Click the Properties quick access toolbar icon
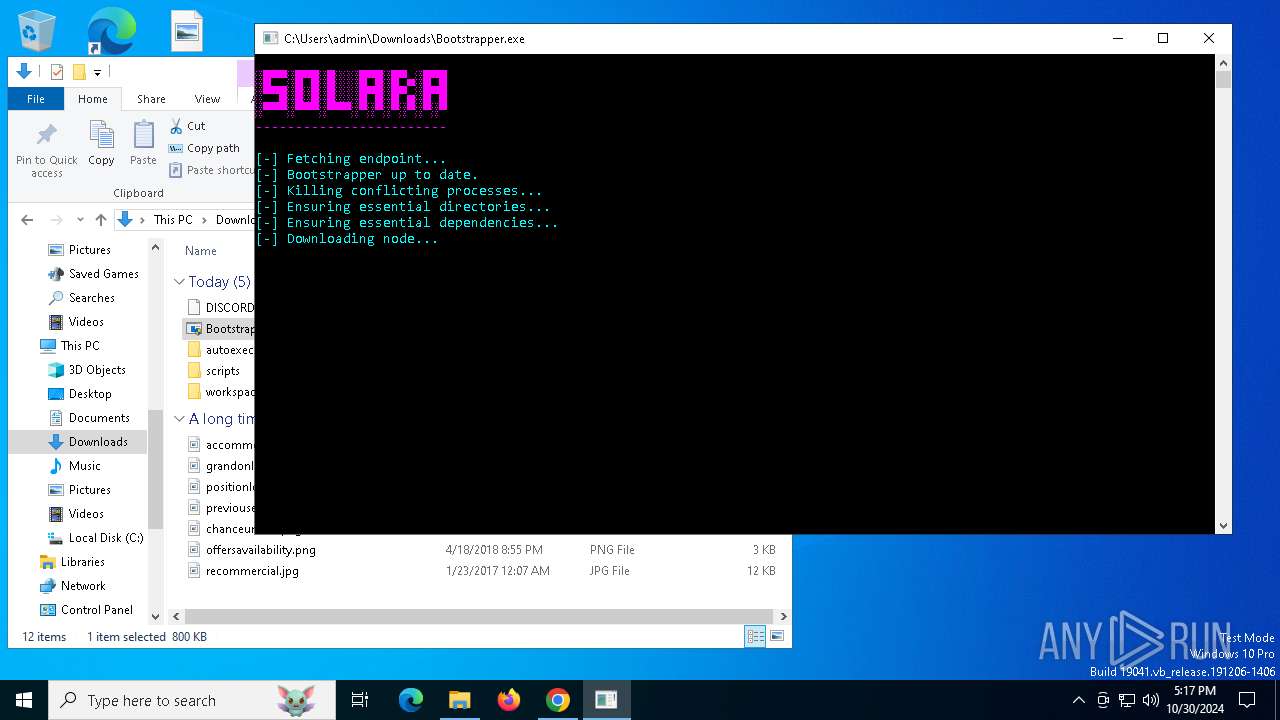The image size is (1280, 720). coord(57,72)
